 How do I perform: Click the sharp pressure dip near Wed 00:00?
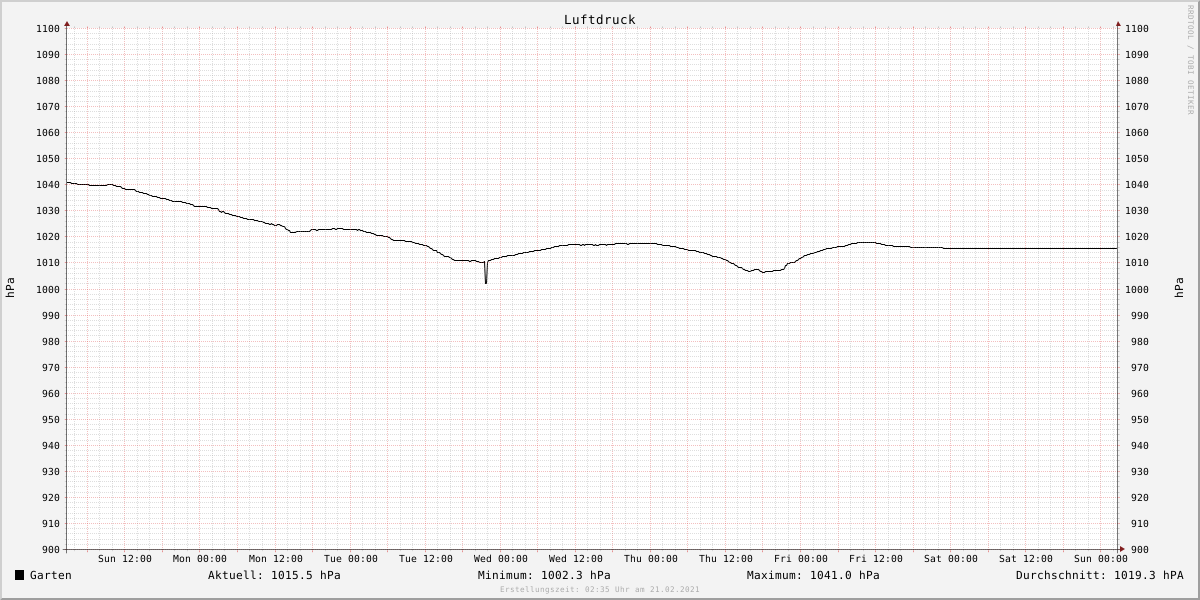click(x=486, y=274)
